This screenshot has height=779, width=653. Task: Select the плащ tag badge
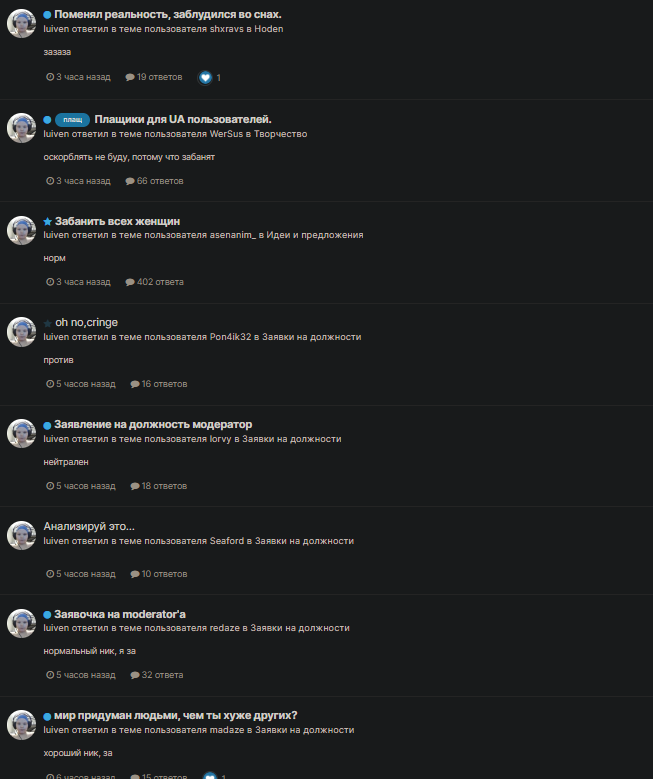73,120
